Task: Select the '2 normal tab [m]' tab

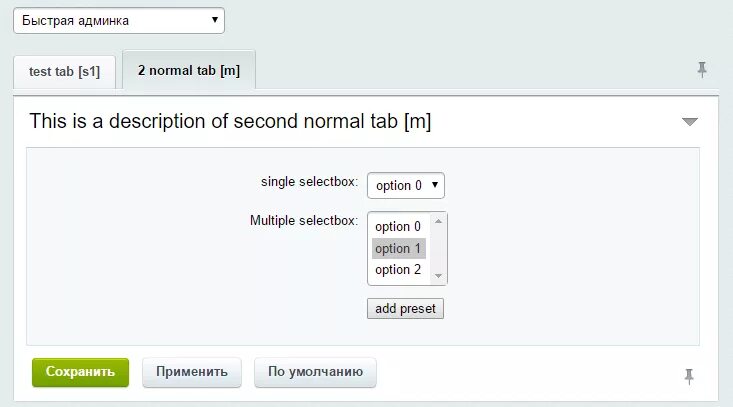Action: tap(188, 71)
